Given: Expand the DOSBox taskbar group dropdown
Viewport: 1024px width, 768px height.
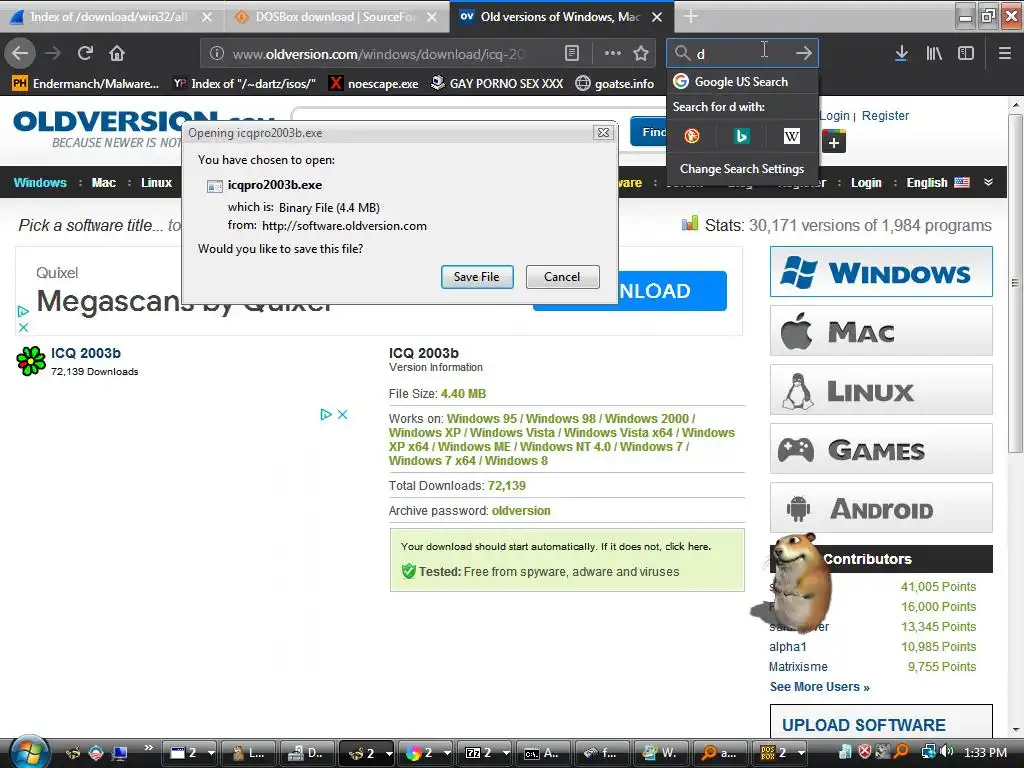Looking at the screenshot, I should point(801,753).
